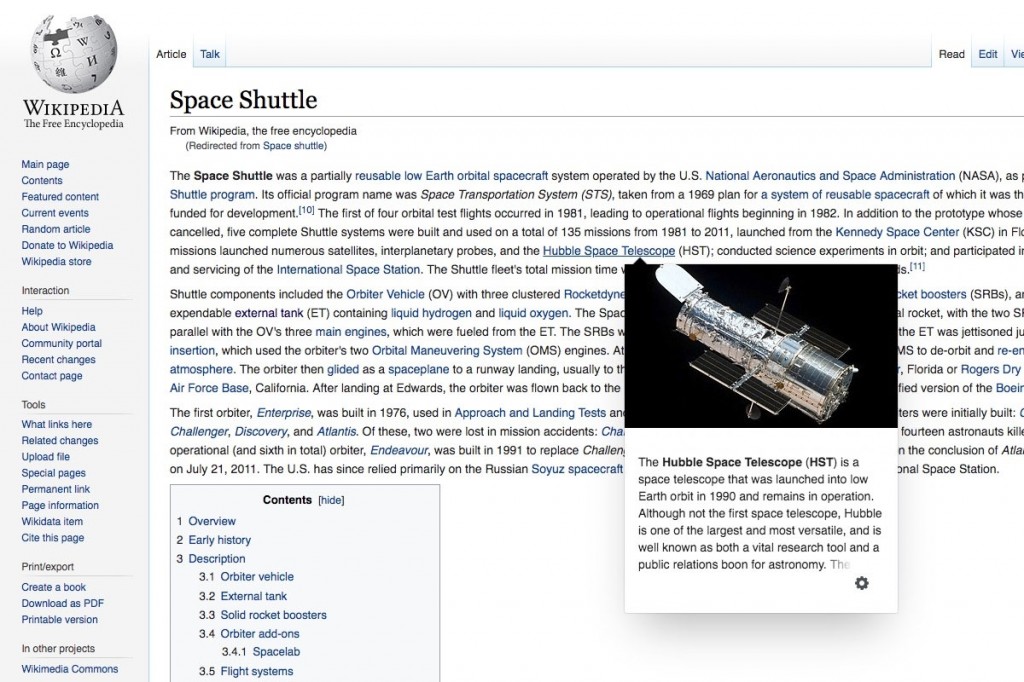Open the Kennedy Space Center link
Image resolution: width=1024 pixels, height=682 pixels.
(x=897, y=232)
